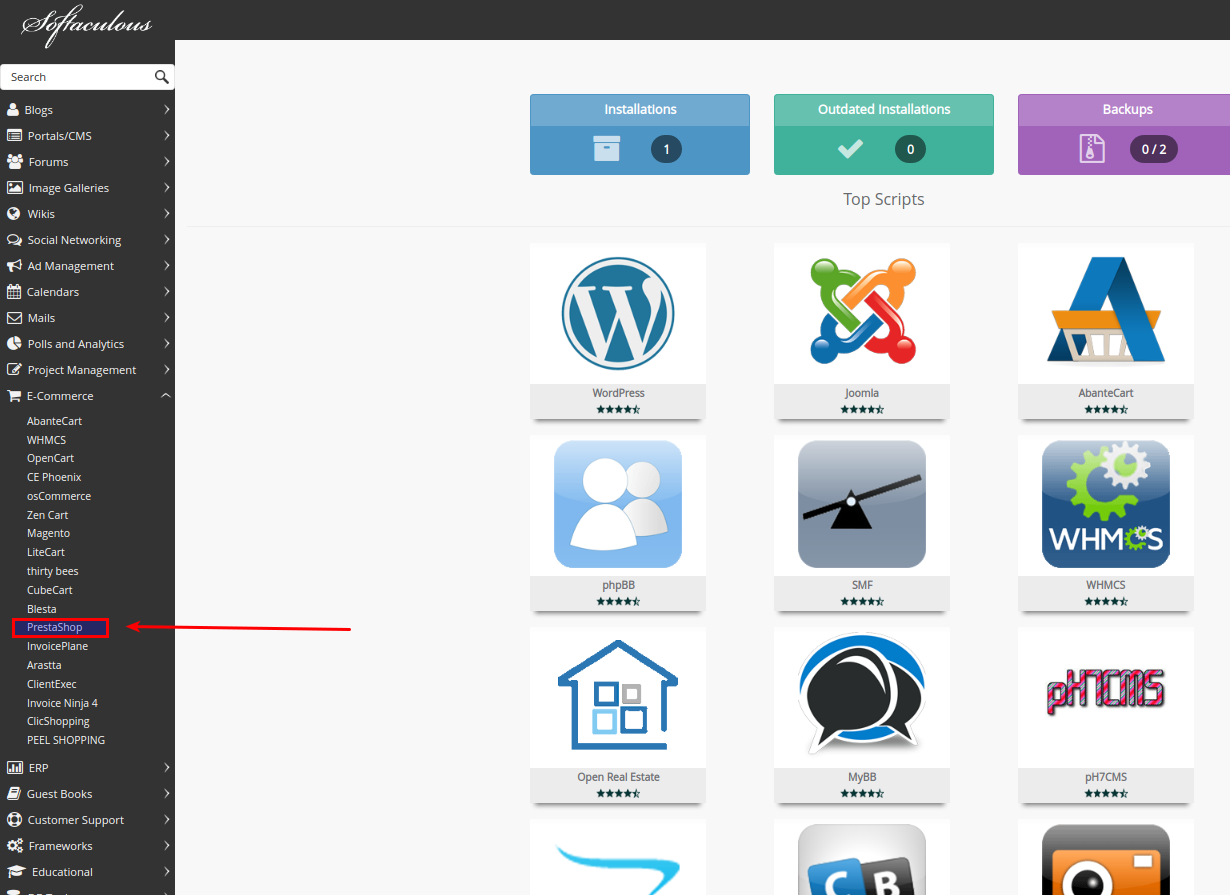The height and width of the screenshot is (895, 1230).
Task: Open CubeCart script link
Action: [x=50, y=590]
